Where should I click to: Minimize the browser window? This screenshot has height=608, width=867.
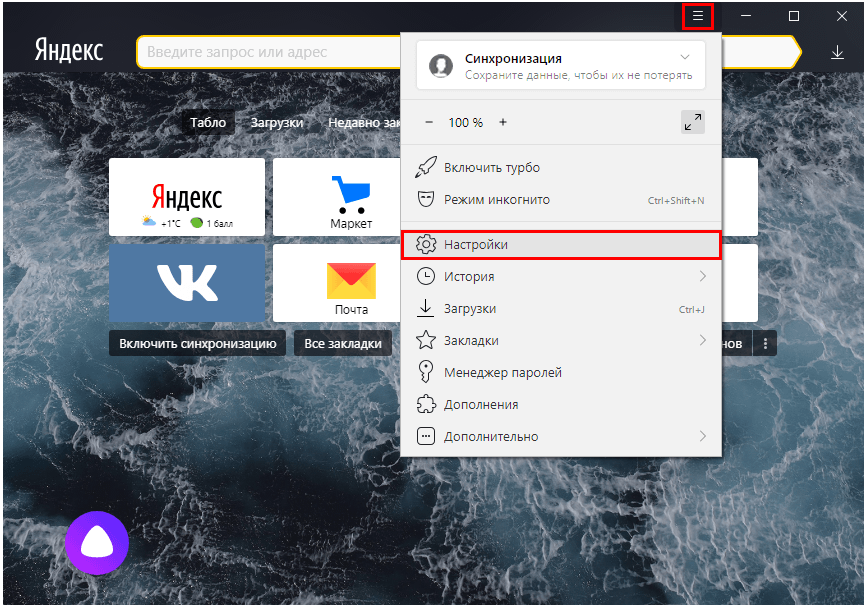[x=746, y=16]
